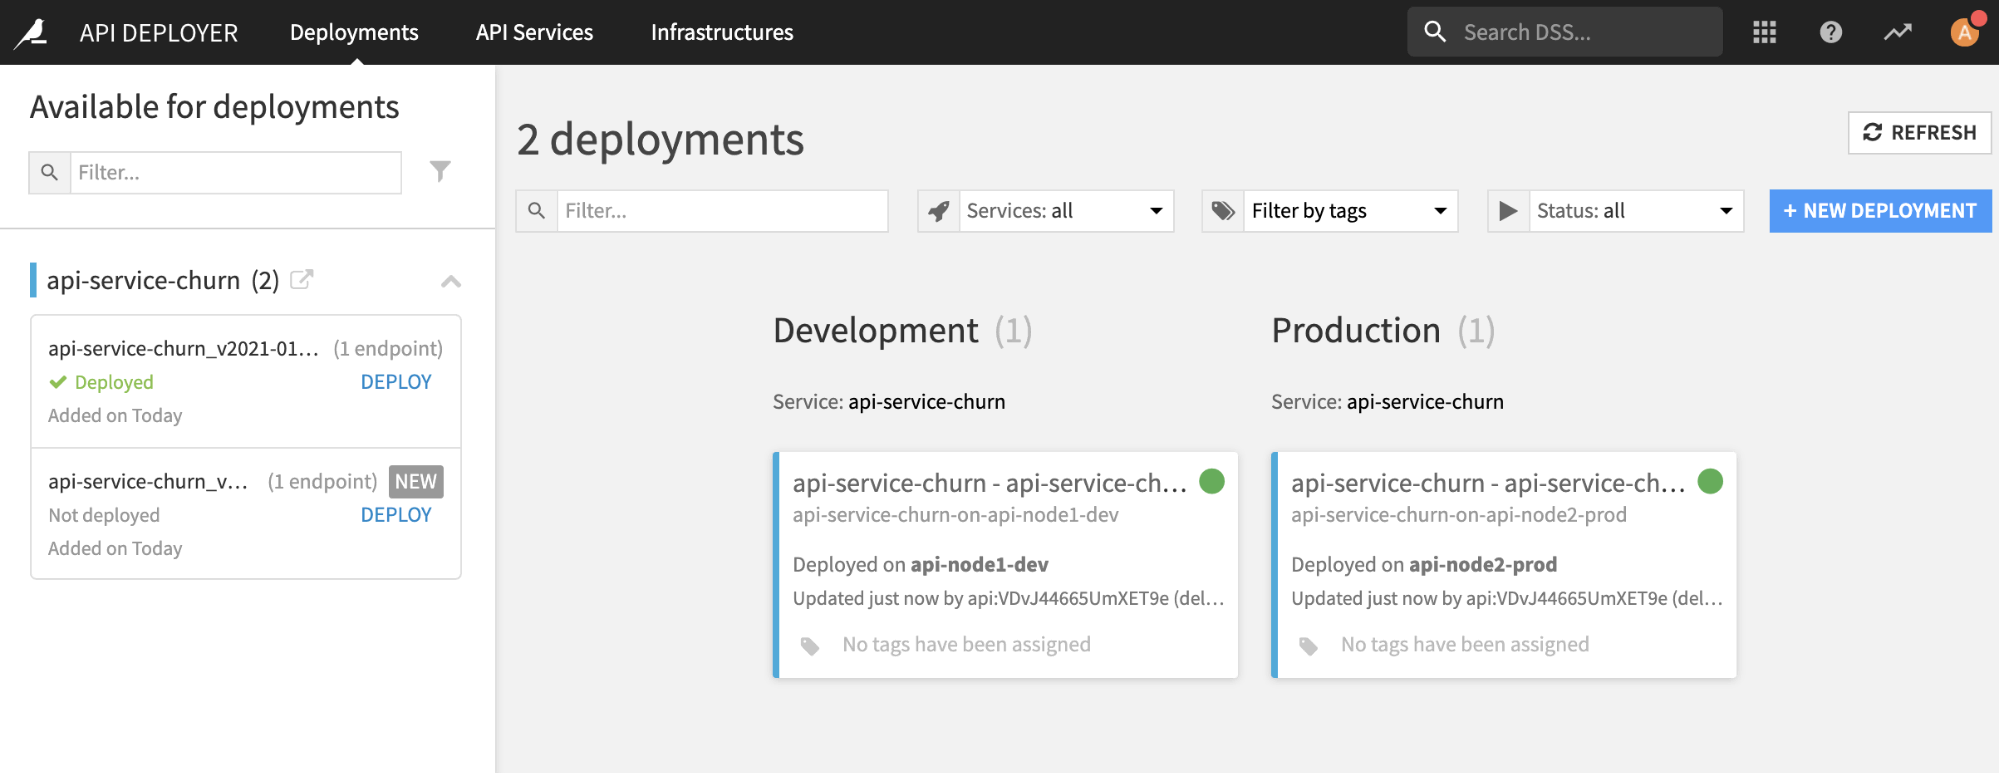The image size is (1999, 773).
Task: Click the rocket icon beside Services
Action: [939, 211]
